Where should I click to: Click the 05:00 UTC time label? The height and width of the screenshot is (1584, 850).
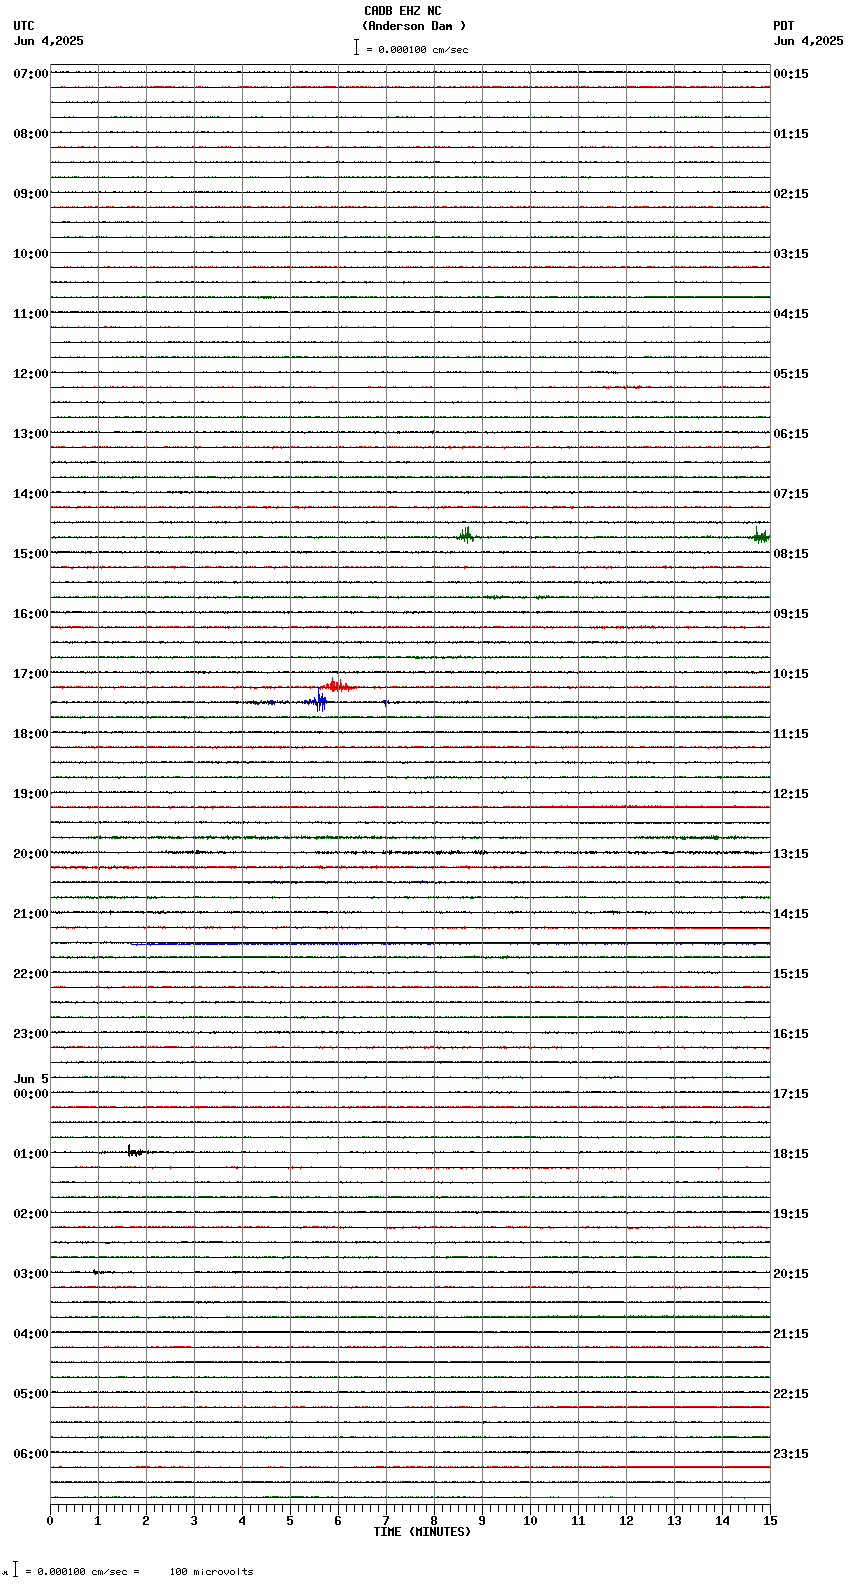click(31, 1394)
